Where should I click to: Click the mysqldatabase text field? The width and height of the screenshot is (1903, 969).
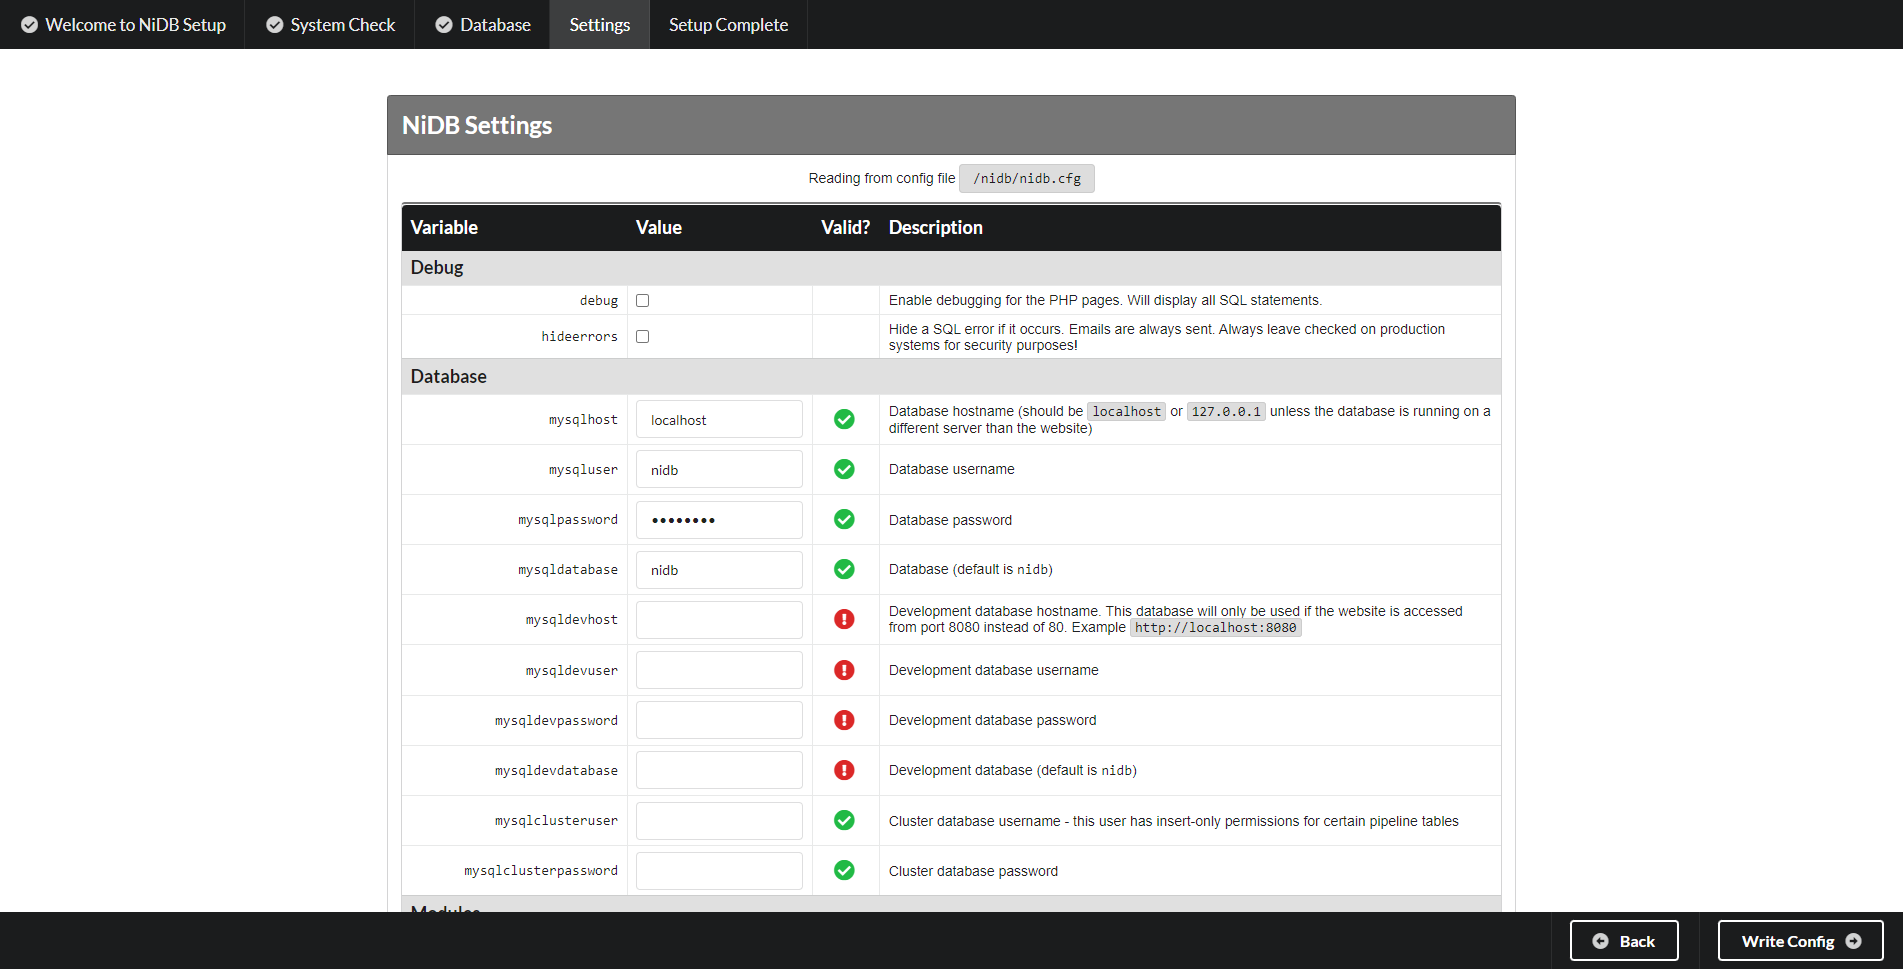click(x=719, y=570)
